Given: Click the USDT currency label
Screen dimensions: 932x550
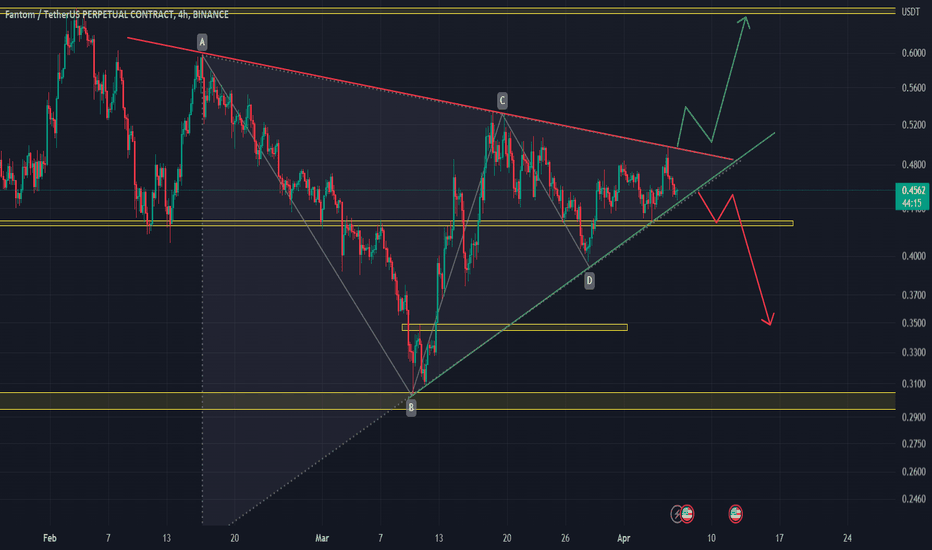Looking at the screenshot, I should click(910, 12).
